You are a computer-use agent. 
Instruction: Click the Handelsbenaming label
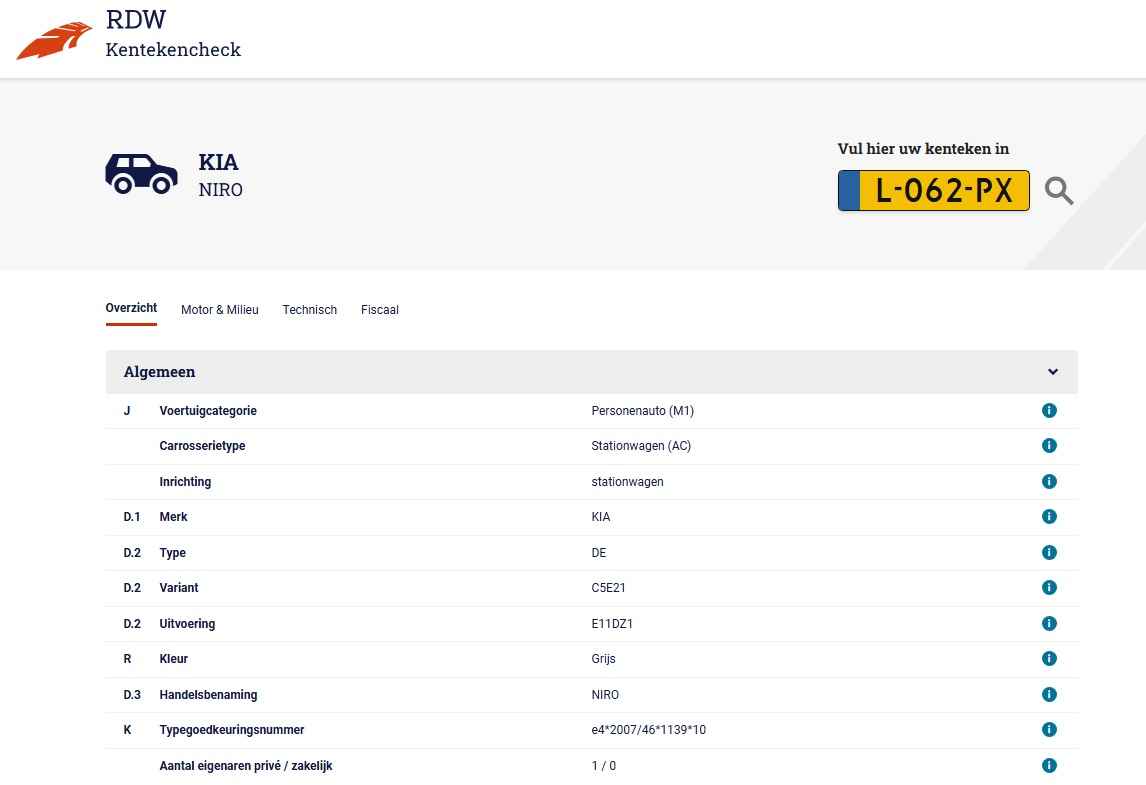[x=208, y=694]
